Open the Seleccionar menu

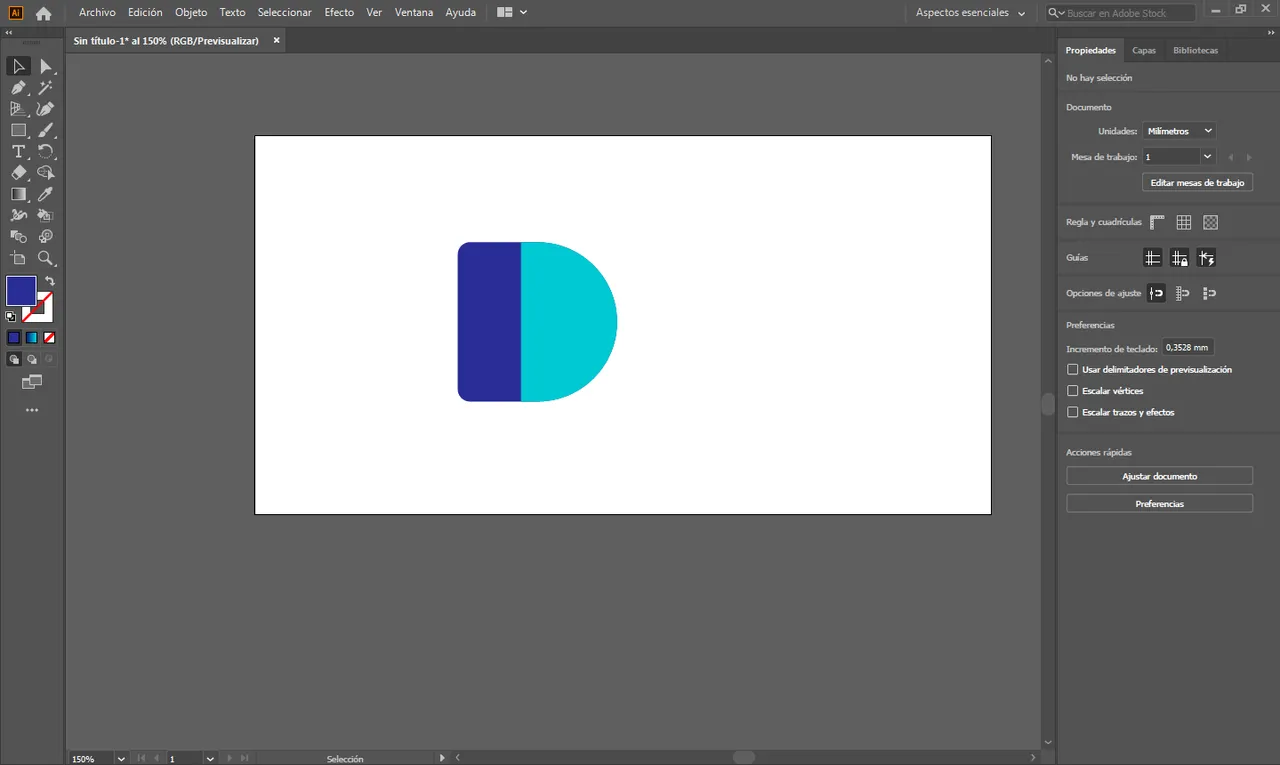[x=285, y=13]
